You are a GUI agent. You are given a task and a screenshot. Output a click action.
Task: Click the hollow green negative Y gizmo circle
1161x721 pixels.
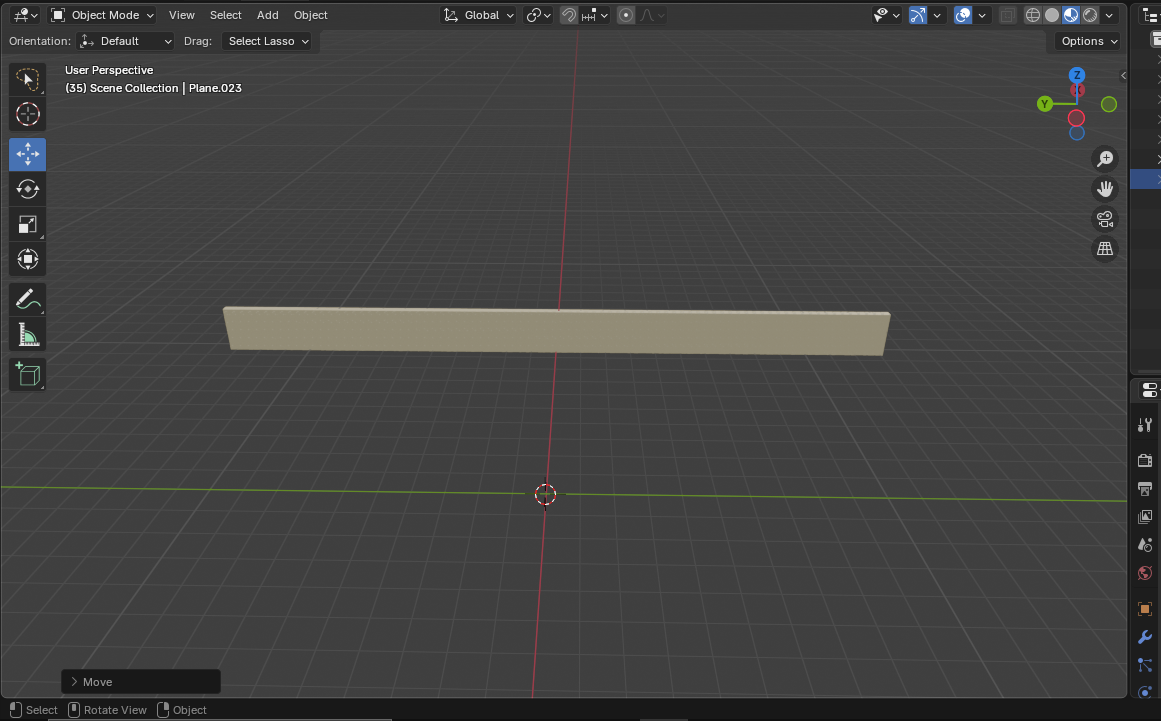point(1108,104)
